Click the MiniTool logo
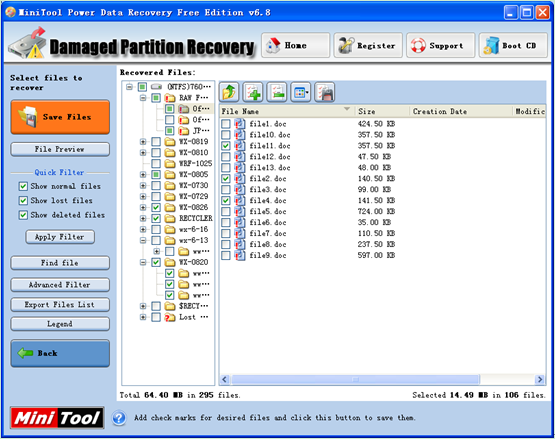555x439 pixels. click(57, 418)
